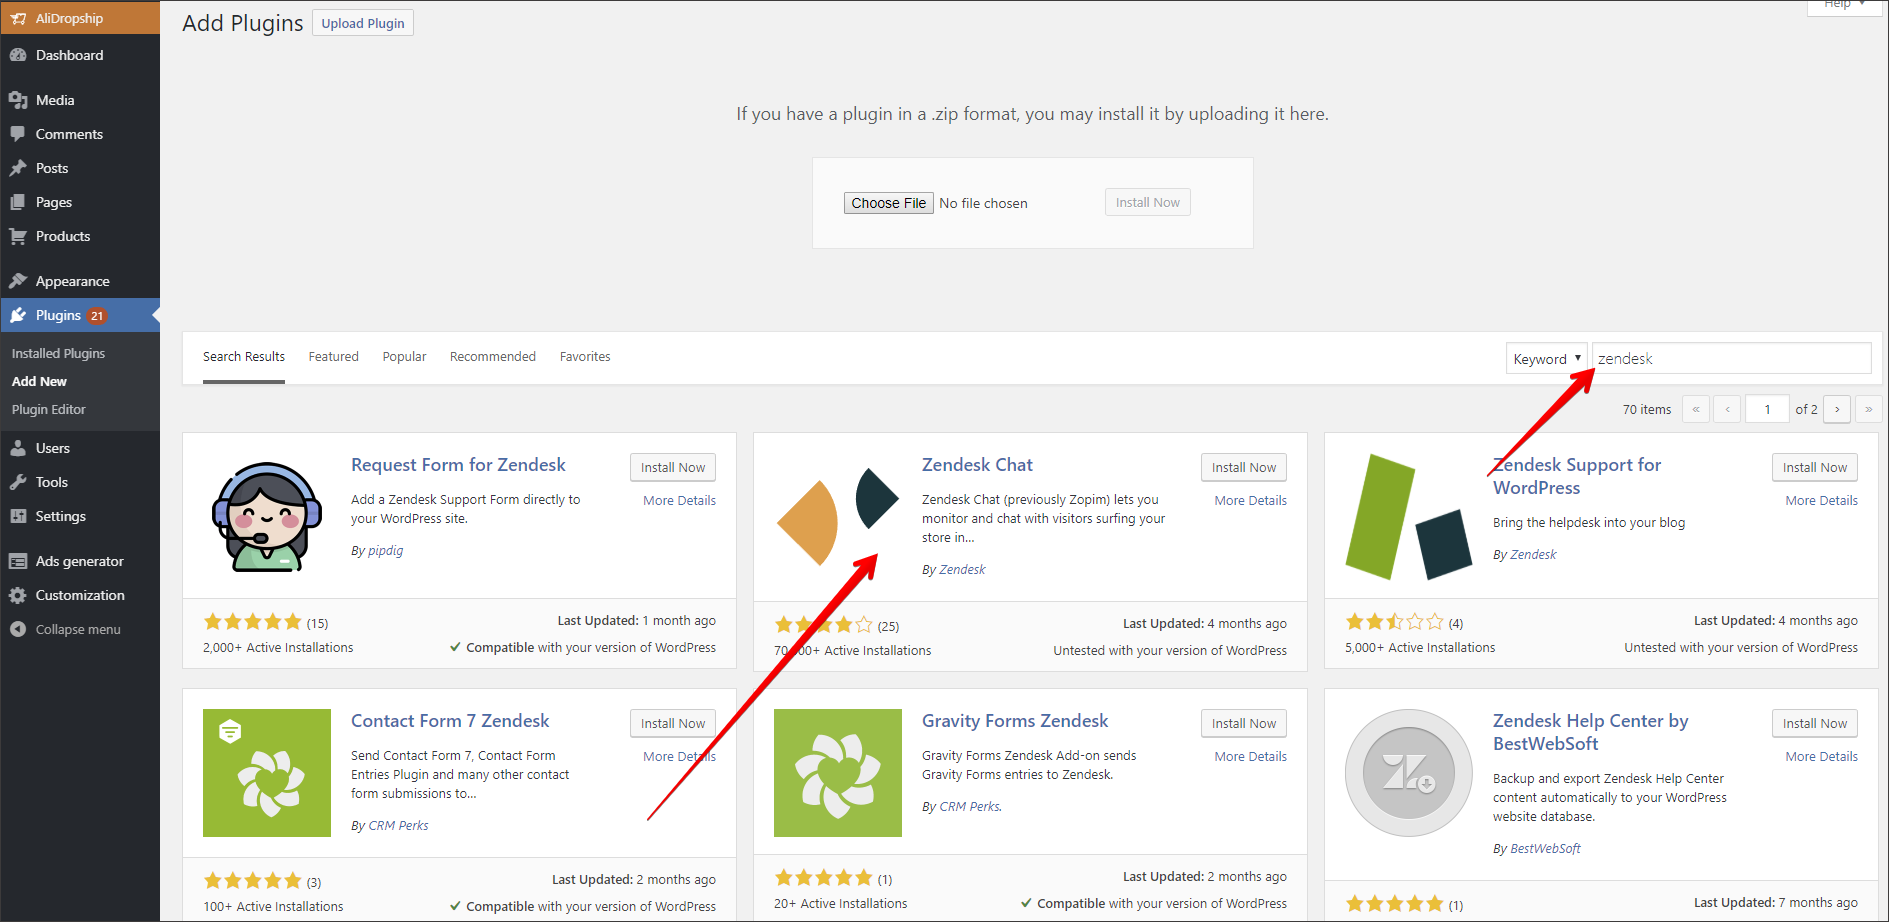
Task: Click the Zendesk Chat plugin logo
Action: point(838,516)
